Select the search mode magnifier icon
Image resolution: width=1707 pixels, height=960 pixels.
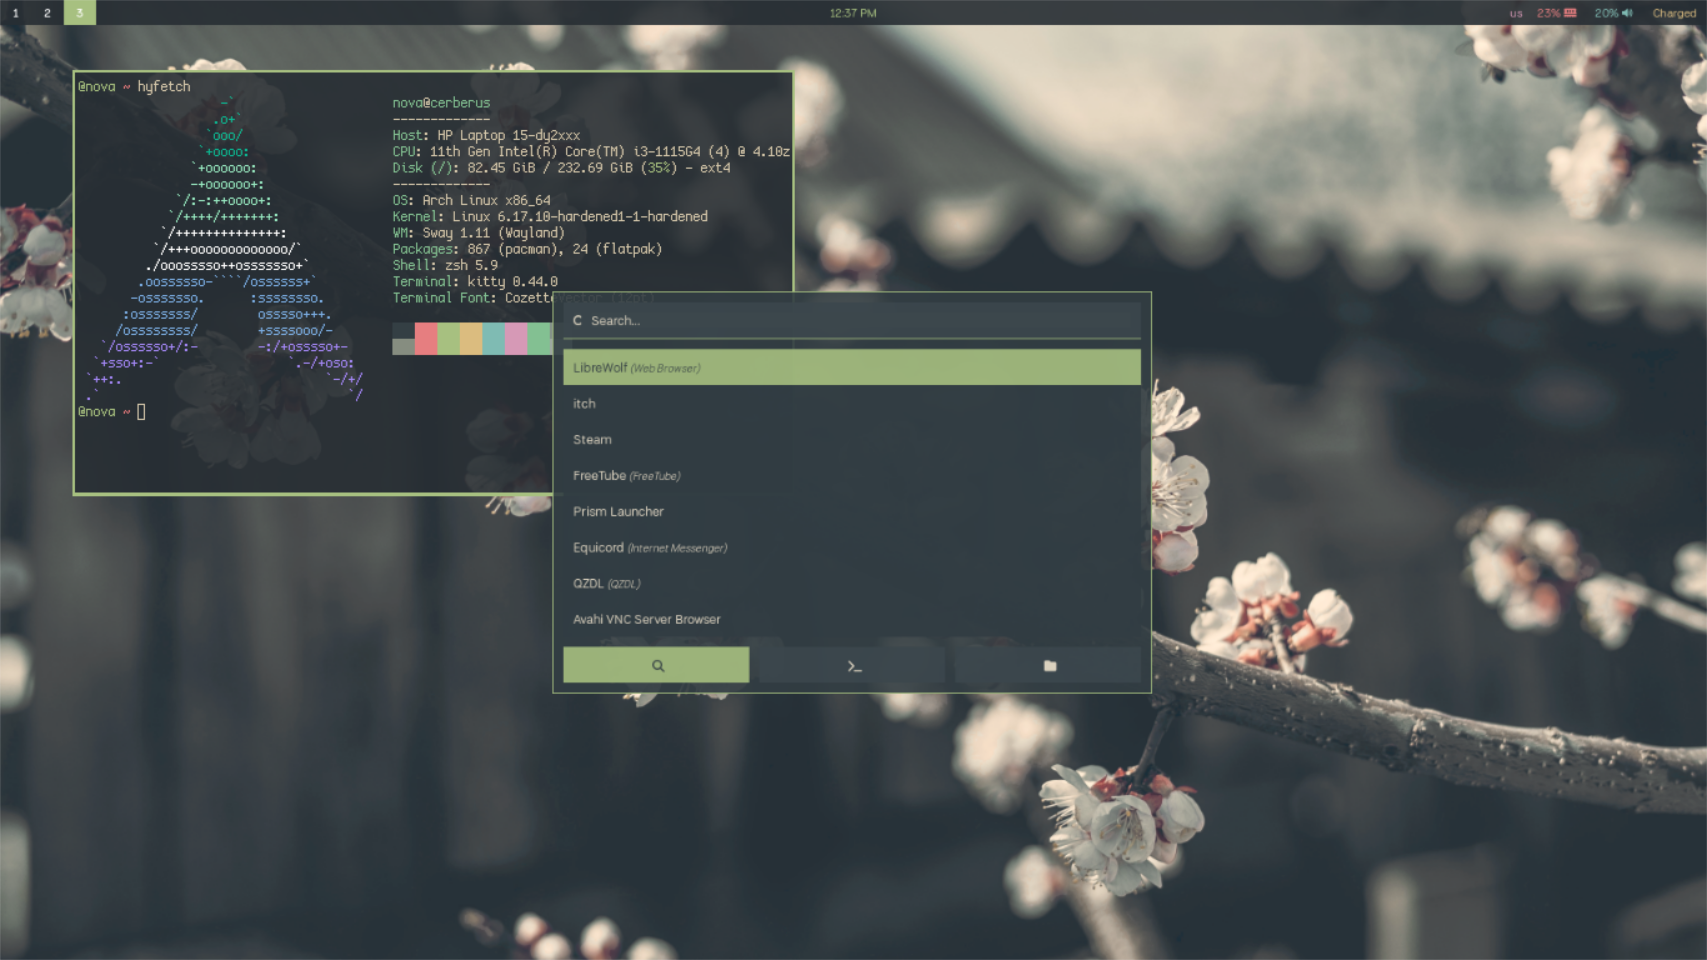pyautogui.click(x=656, y=664)
